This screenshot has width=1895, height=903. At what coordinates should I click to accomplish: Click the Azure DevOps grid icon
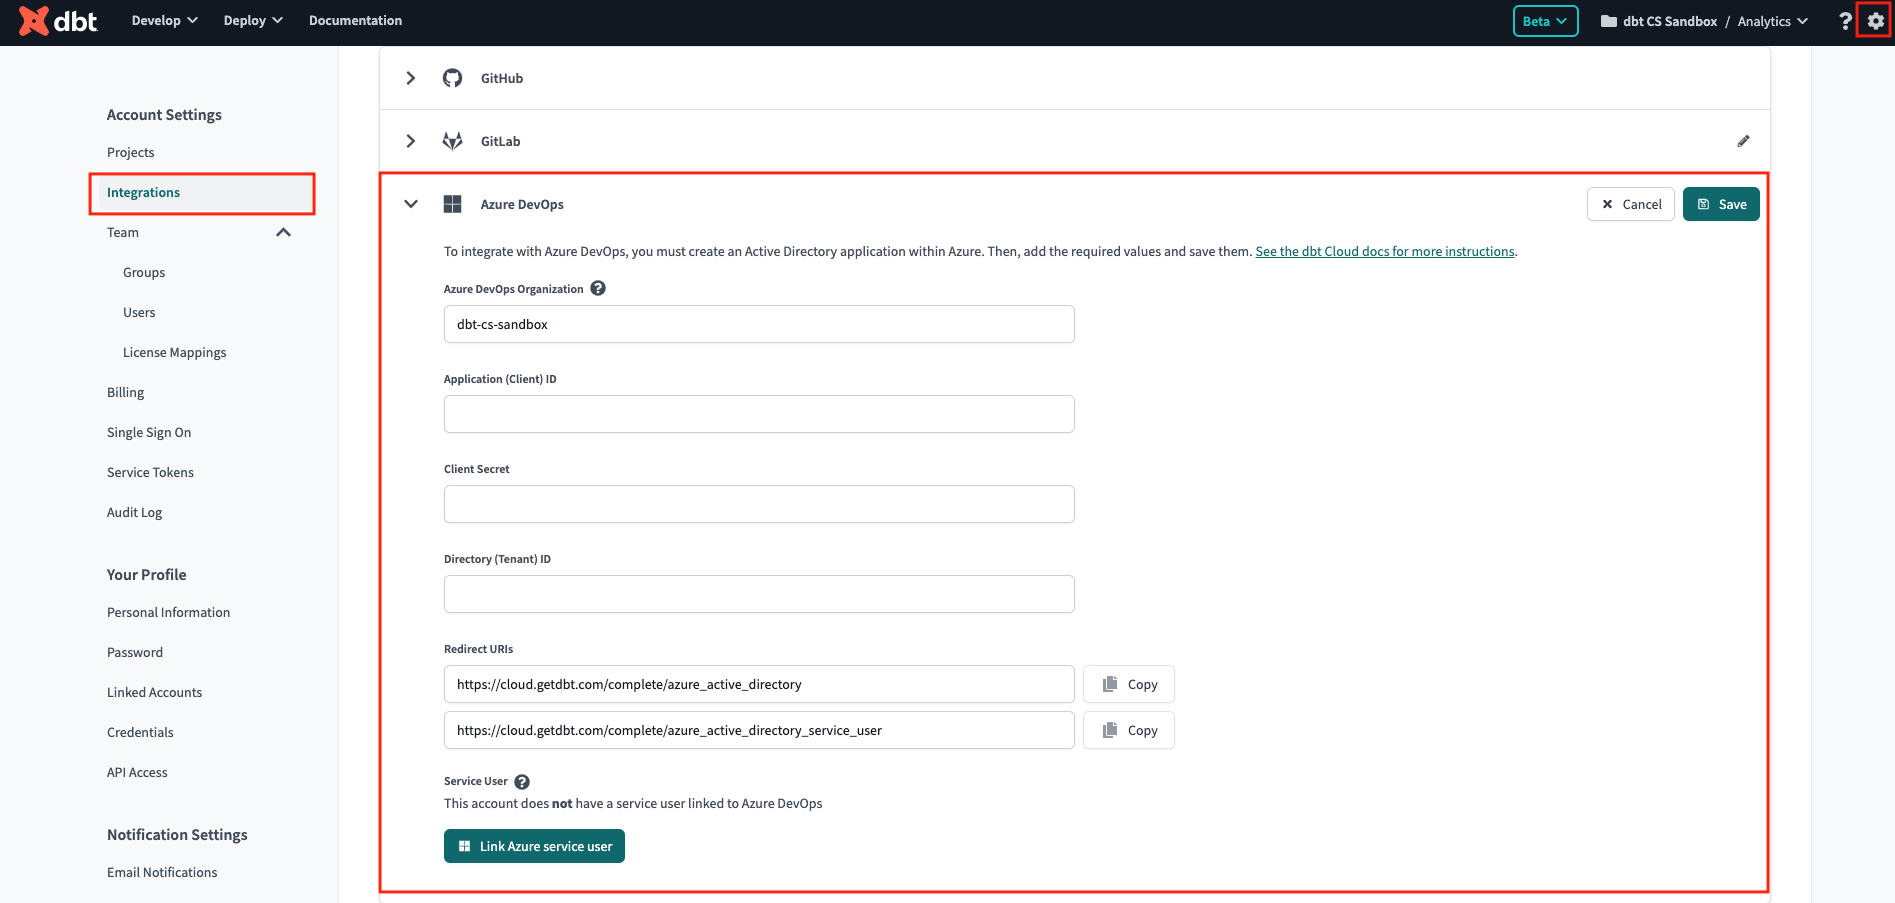coord(452,203)
